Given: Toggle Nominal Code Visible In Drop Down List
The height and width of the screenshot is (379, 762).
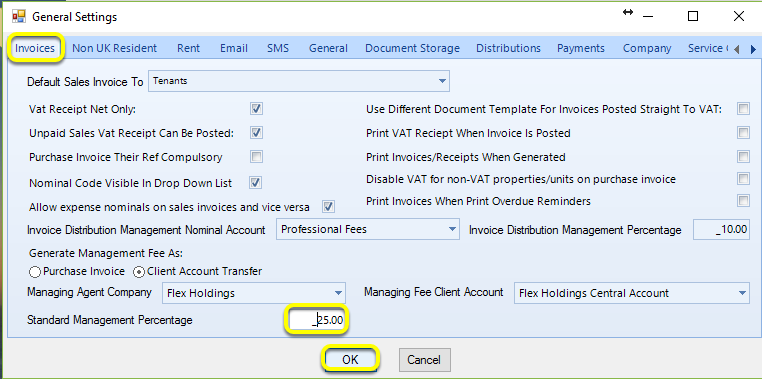Looking at the screenshot, I should point(256,183).
